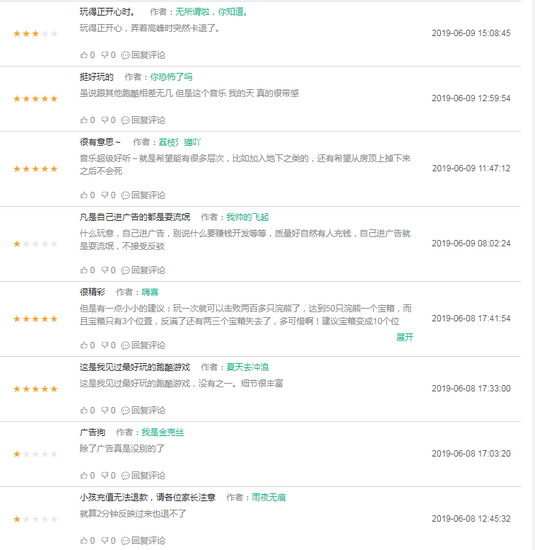This screenshot has height=550, width=535.
Task: Open author profile 雨夜无痕
Action: tap(269, 497)
